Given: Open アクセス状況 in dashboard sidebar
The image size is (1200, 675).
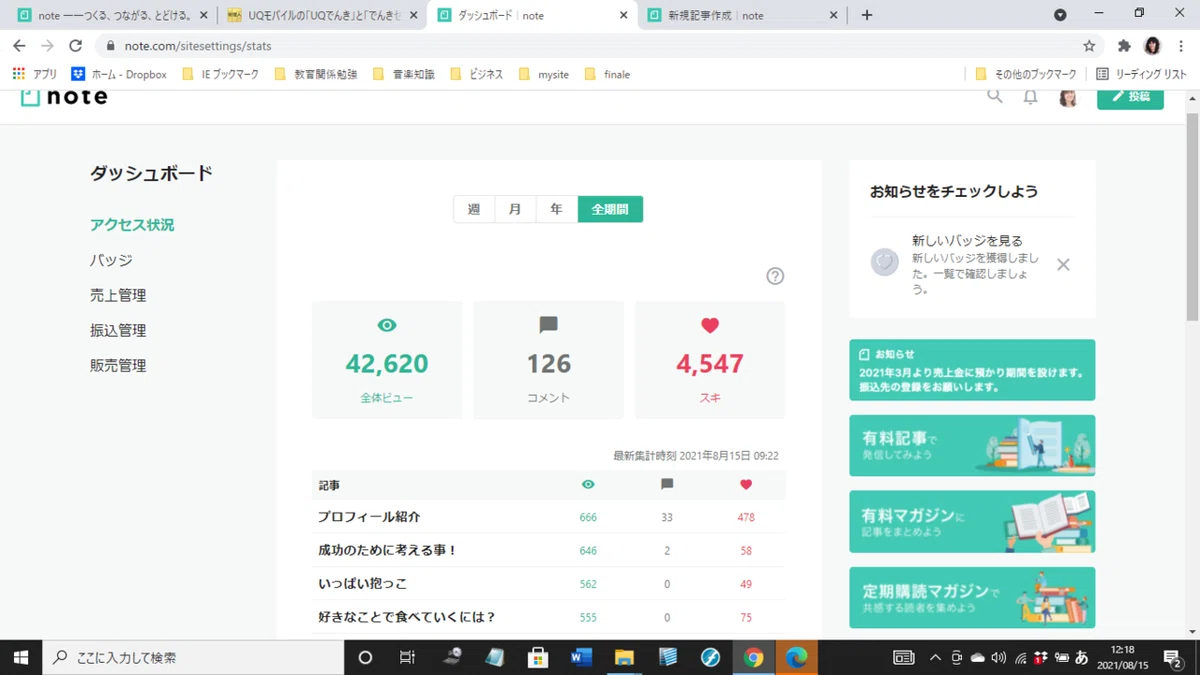Looking at the screenshot, I should (x=132, y=225).
